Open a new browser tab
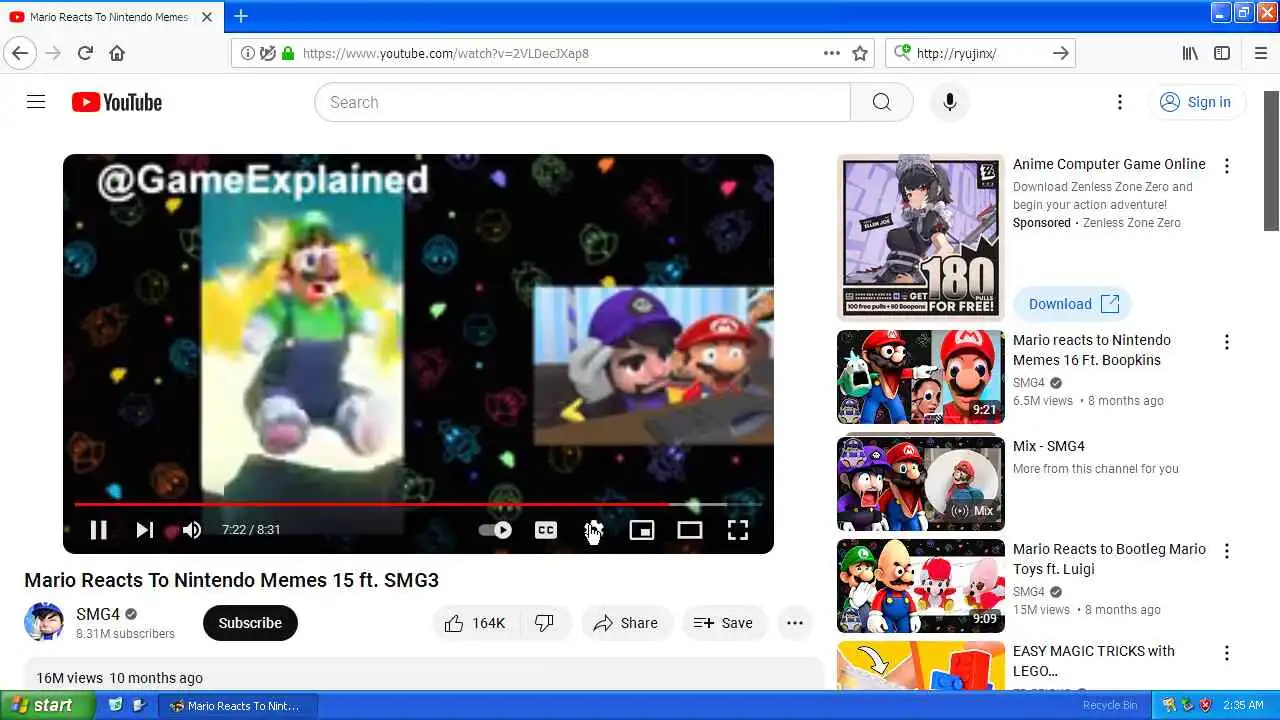Viewport: 1280px width, 720px height. (x=241, y=16)
